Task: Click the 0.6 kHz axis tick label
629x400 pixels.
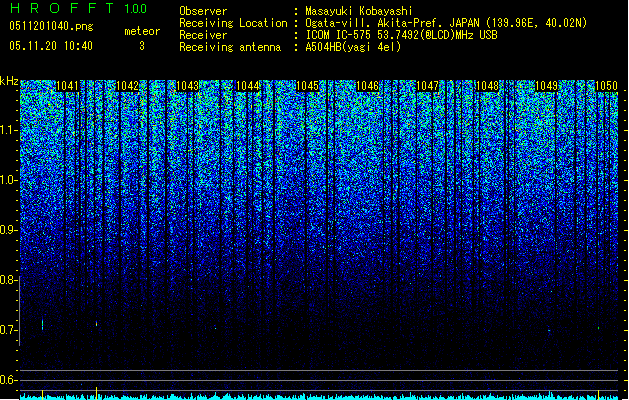Action: [x=9, y=380]
